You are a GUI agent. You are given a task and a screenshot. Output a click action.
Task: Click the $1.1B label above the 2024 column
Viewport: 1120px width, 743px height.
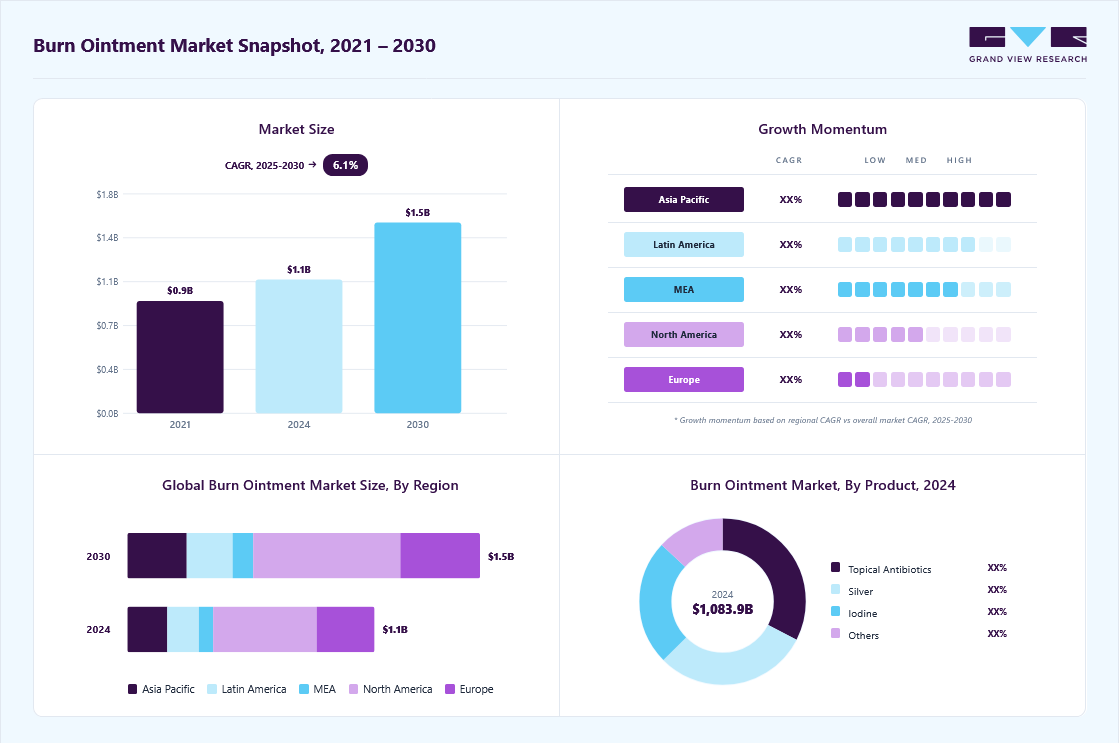tap(299, 269)
